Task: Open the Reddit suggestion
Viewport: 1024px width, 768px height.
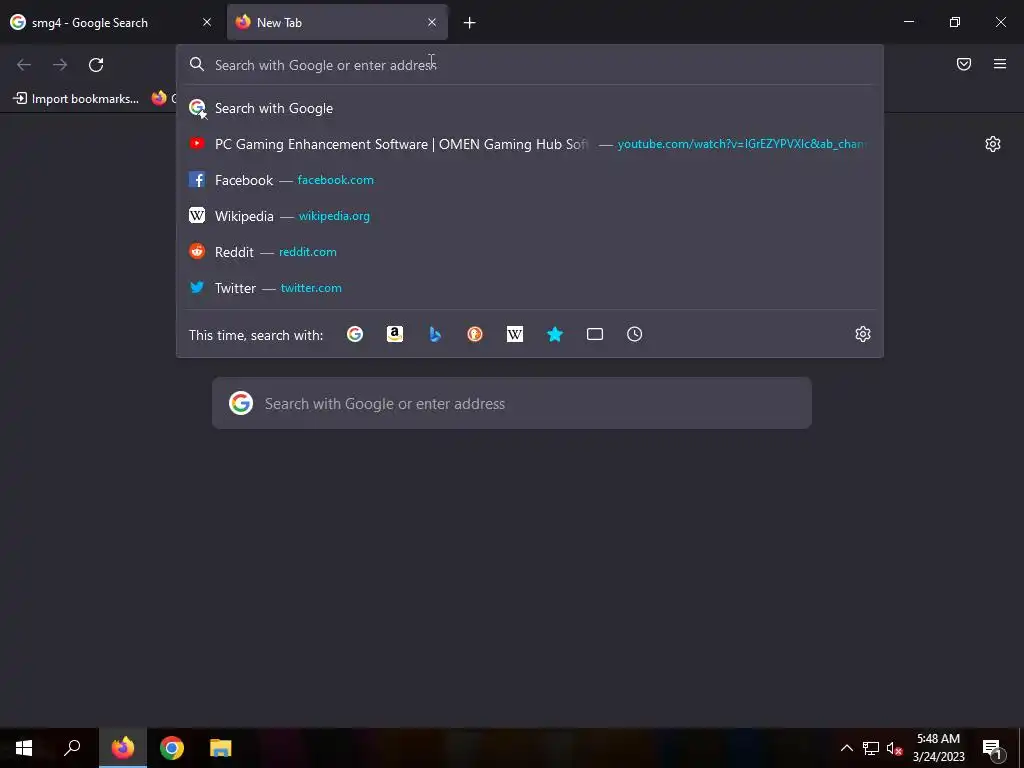Action: [x=530, y=252]
